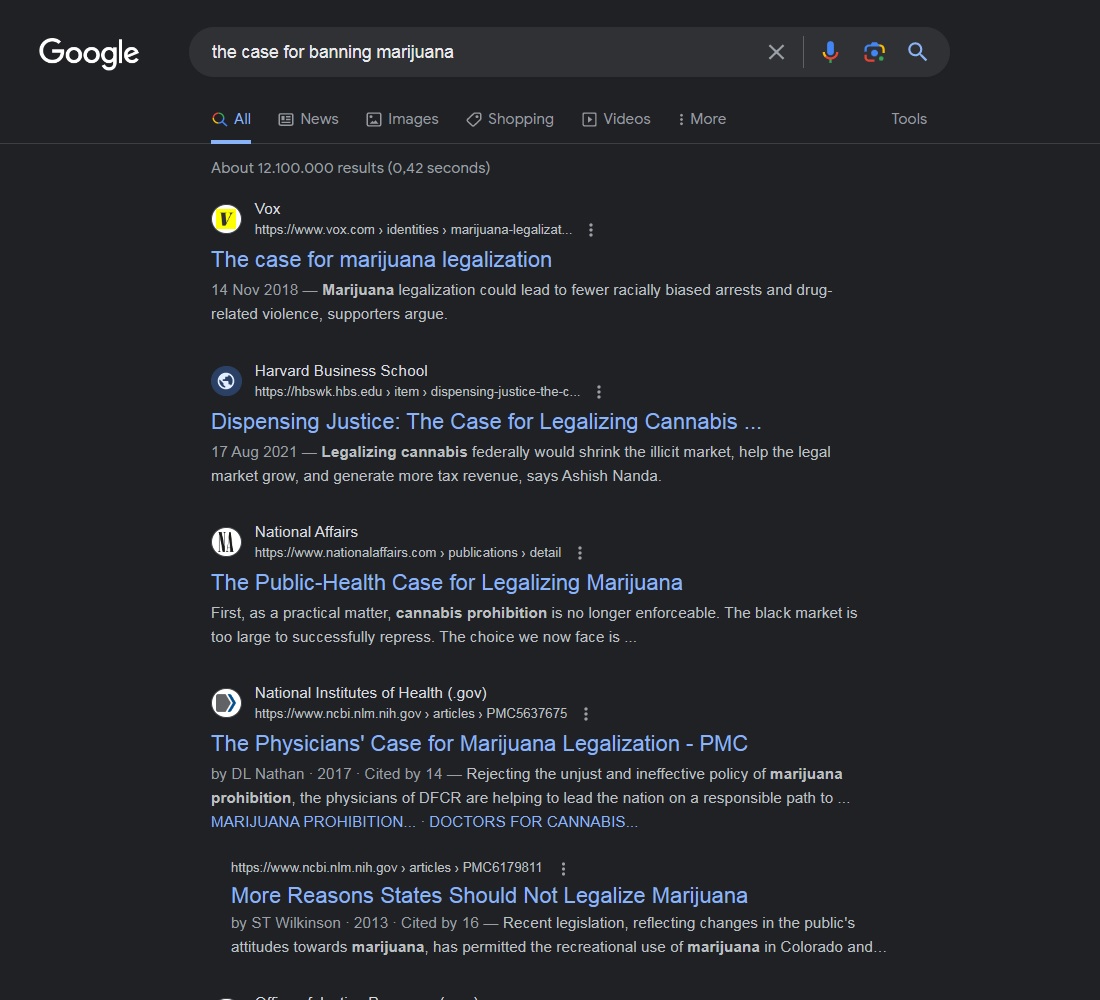The height and width of the screenshot is (1000, 1100).
Task: Open options menu for PMC5637675 result
Action: click(x=586, y=714)
